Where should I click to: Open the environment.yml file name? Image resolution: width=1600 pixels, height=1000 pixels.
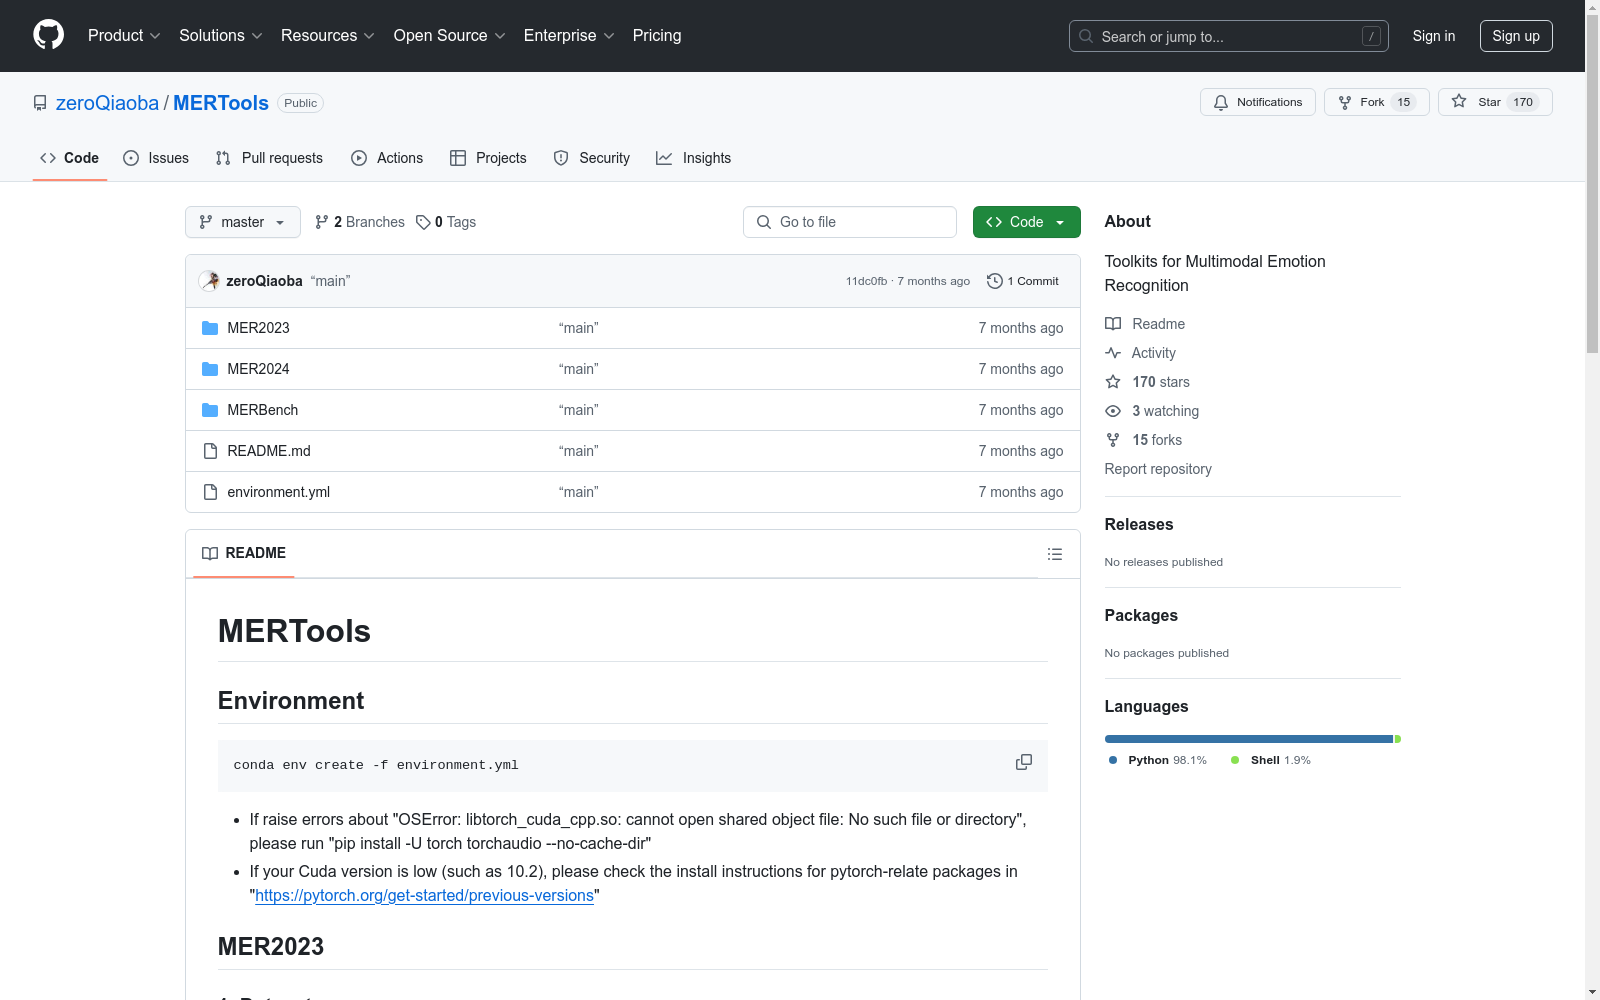[278, 492]
